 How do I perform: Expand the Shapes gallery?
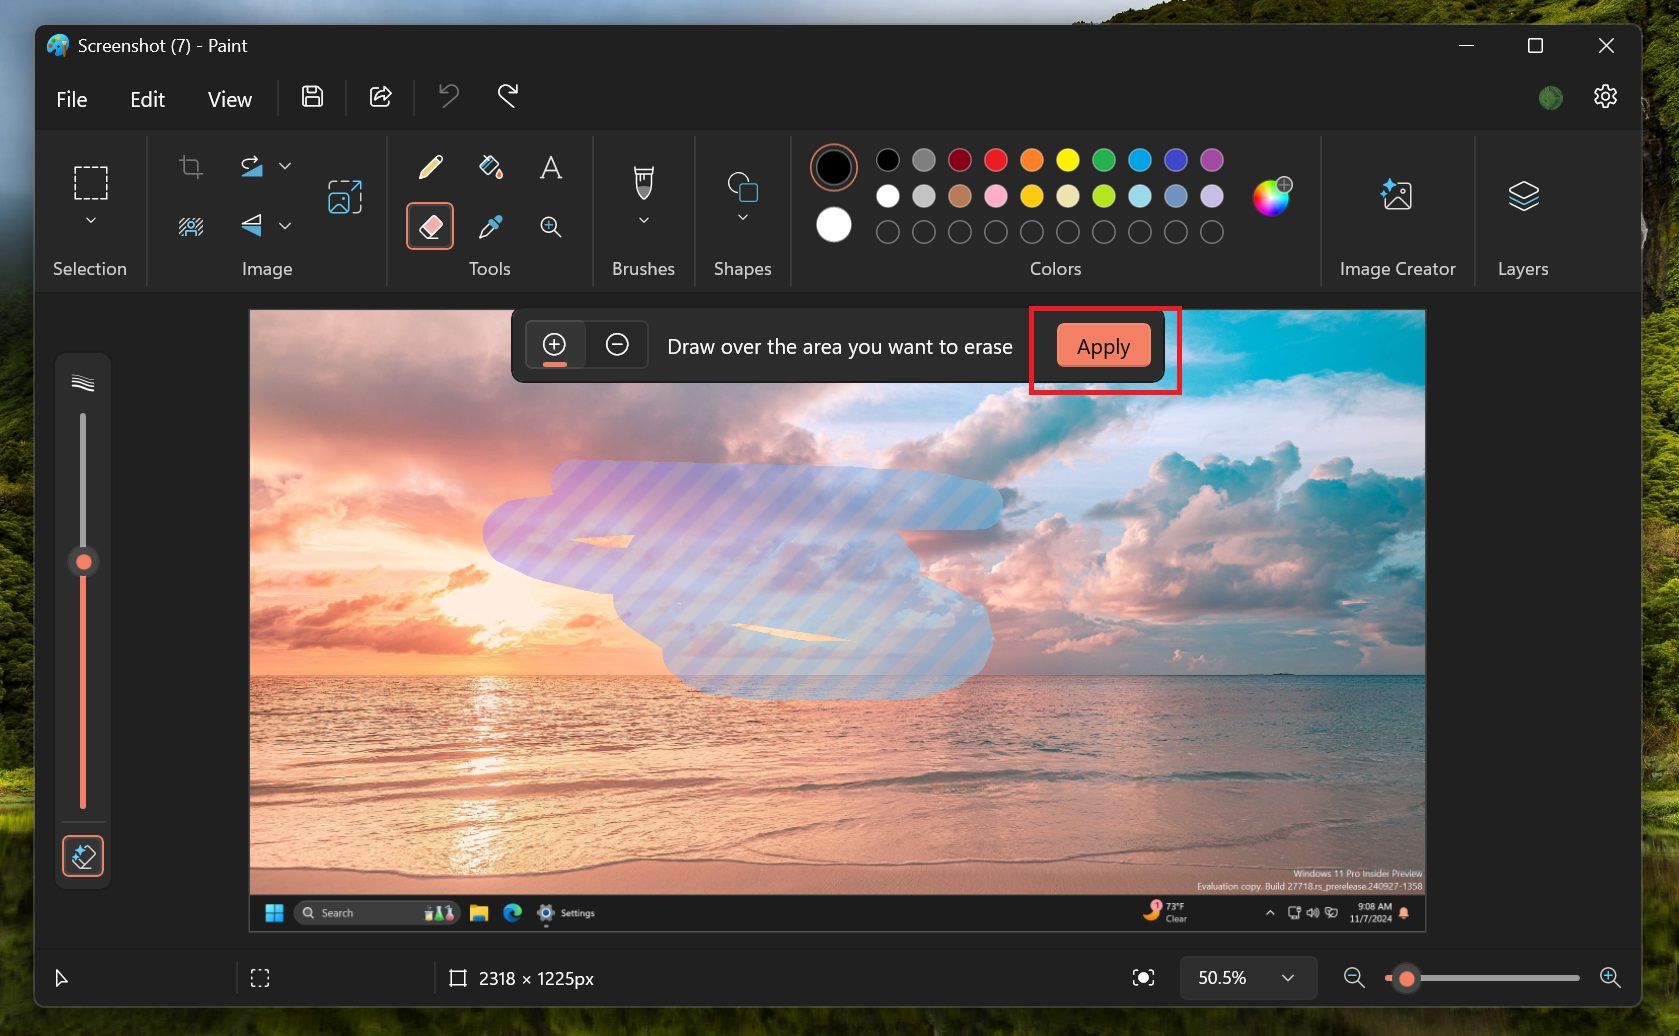742,218
